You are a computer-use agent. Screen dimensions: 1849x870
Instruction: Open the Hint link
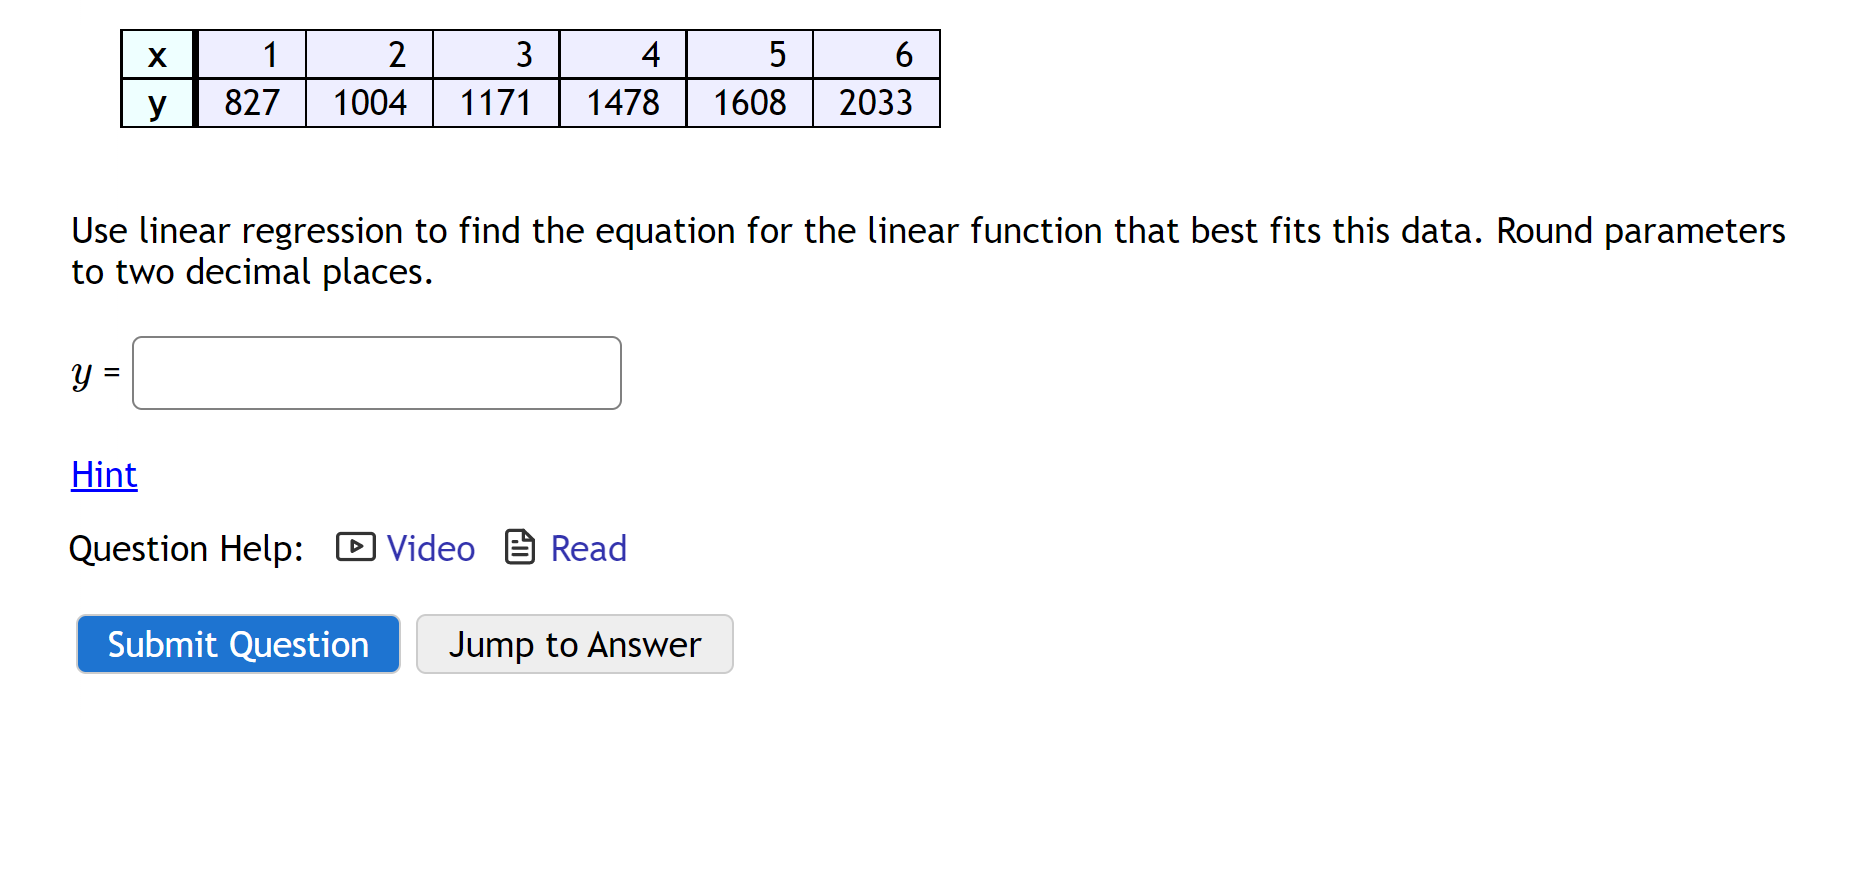coord(104,475)
